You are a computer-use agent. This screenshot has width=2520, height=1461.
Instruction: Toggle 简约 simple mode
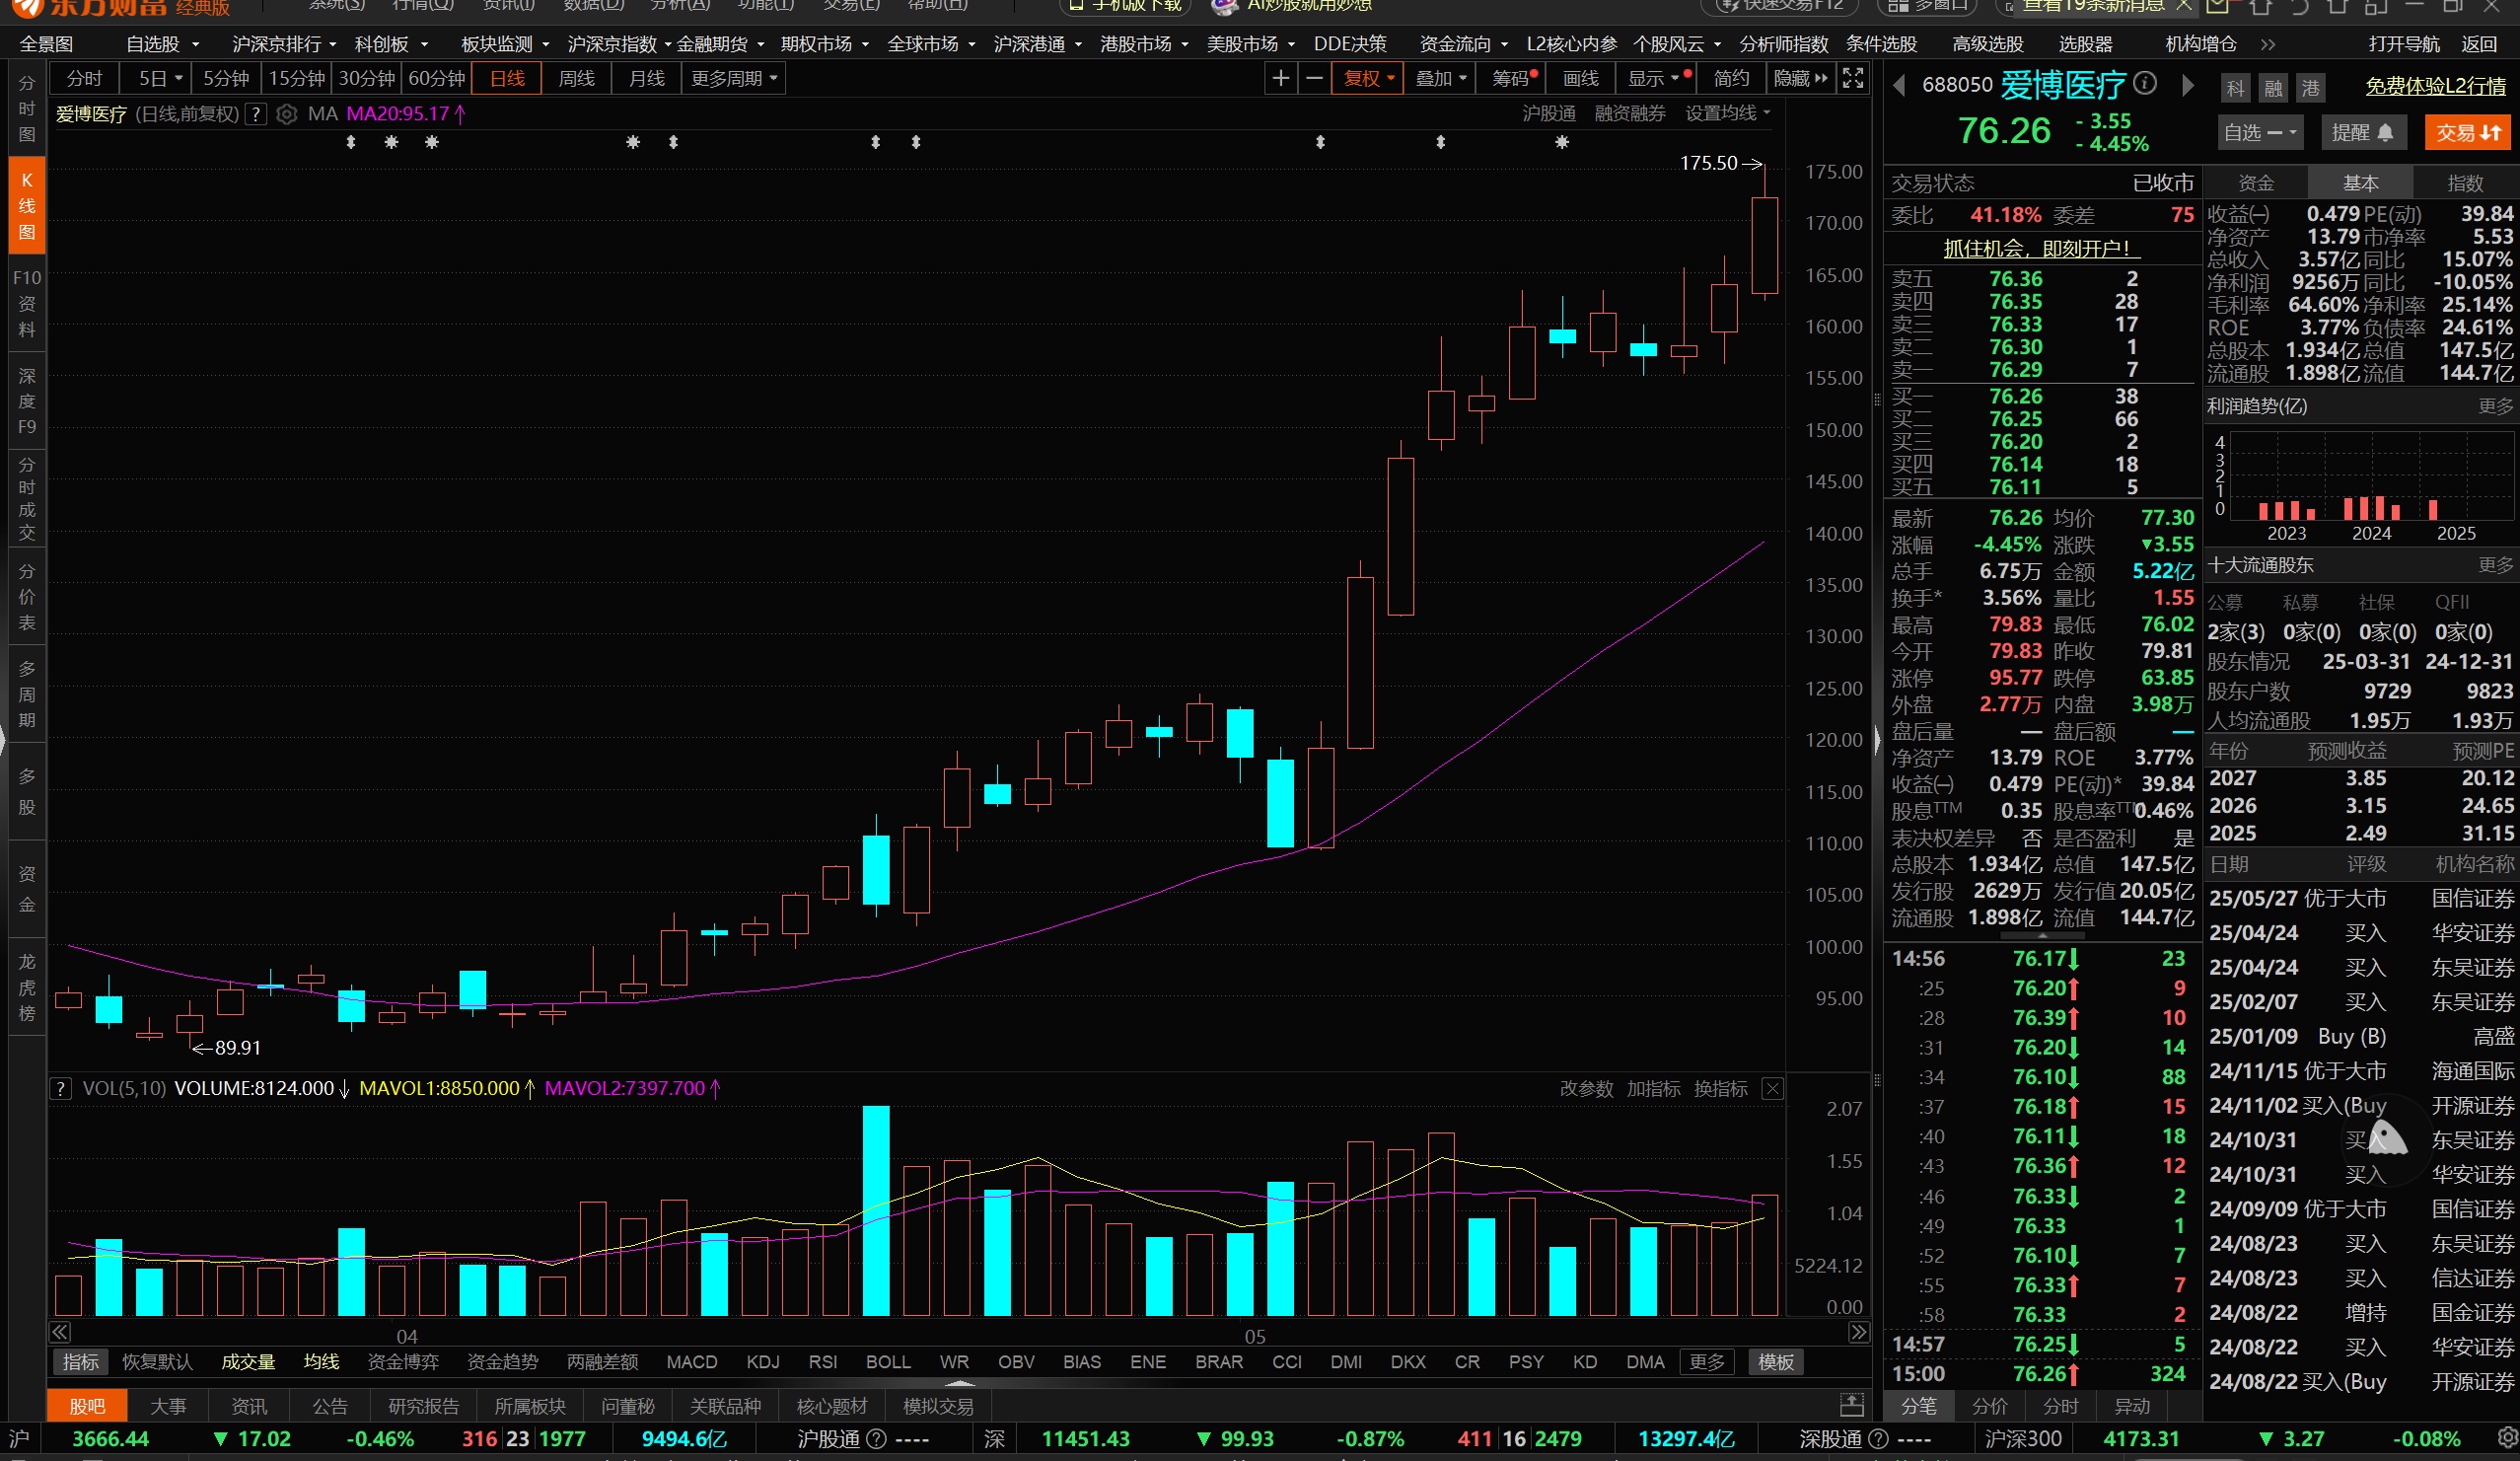click(1731, 78)
